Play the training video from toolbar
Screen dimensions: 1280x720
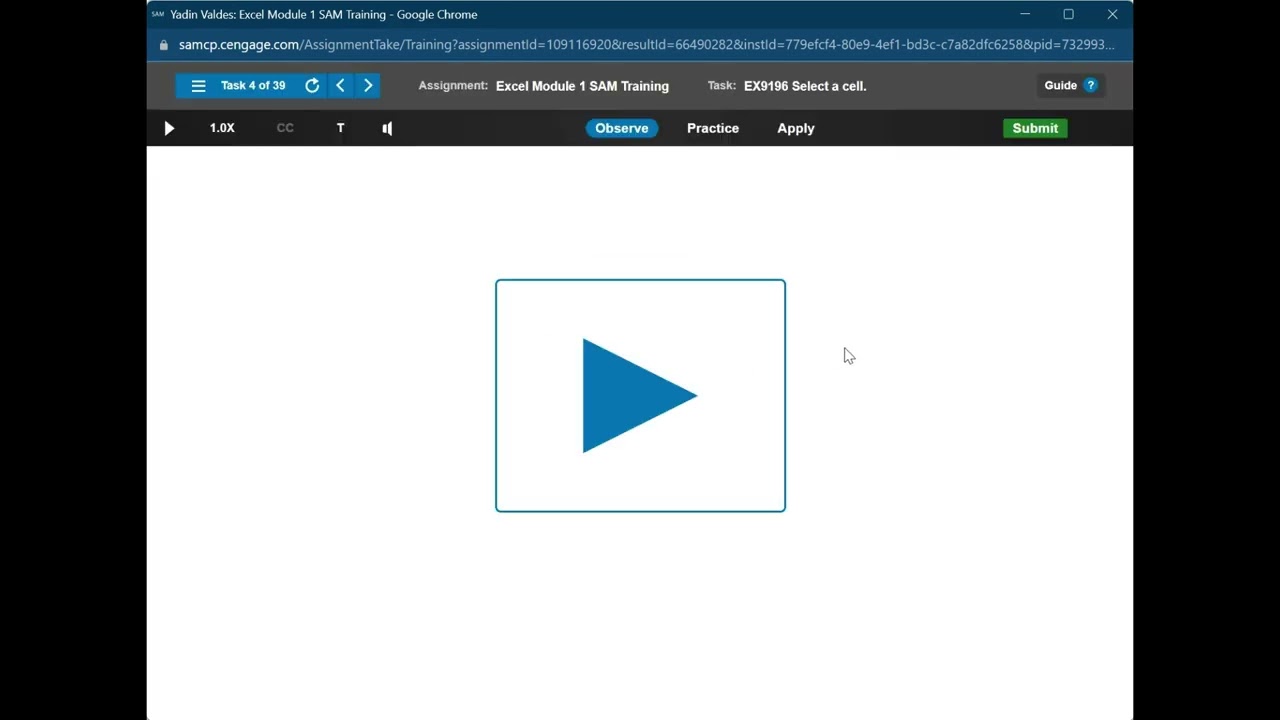169,128
